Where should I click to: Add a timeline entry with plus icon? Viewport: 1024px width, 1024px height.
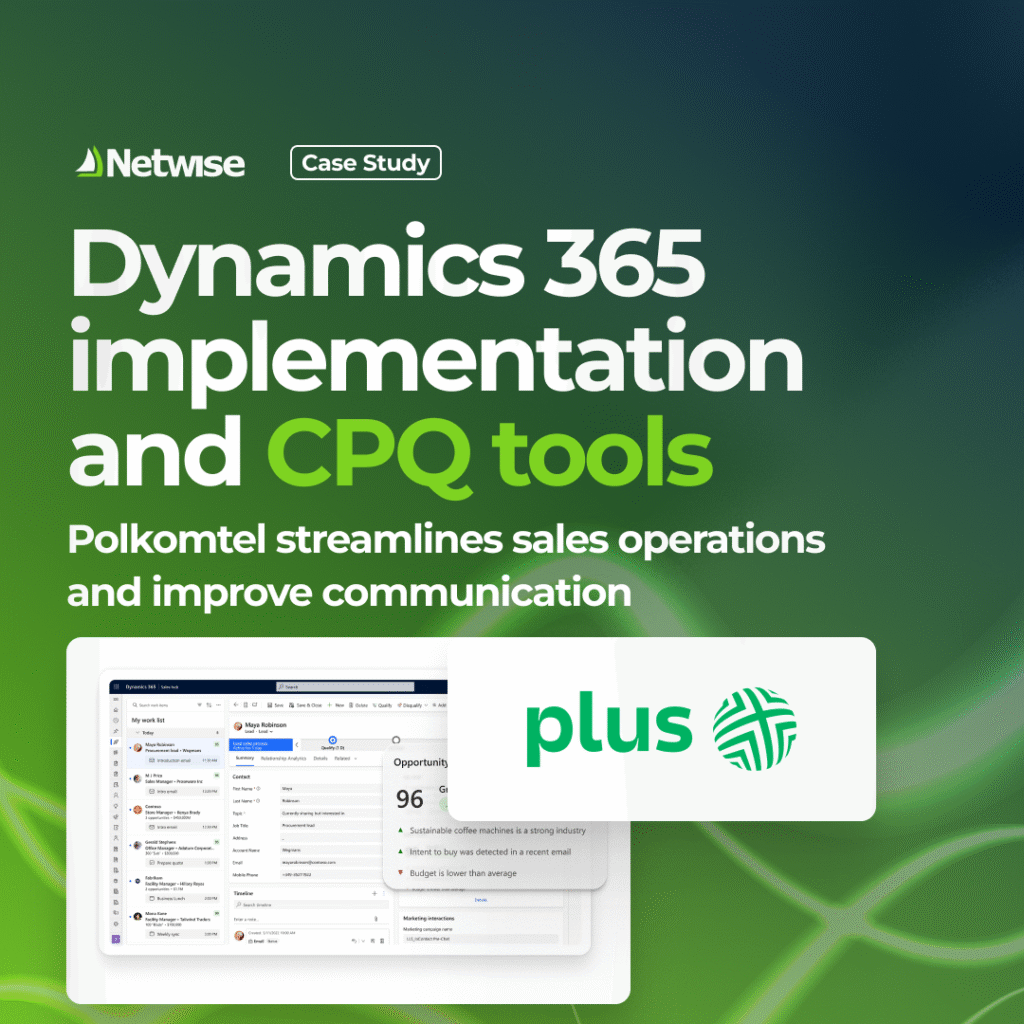[x=374, y=892]
